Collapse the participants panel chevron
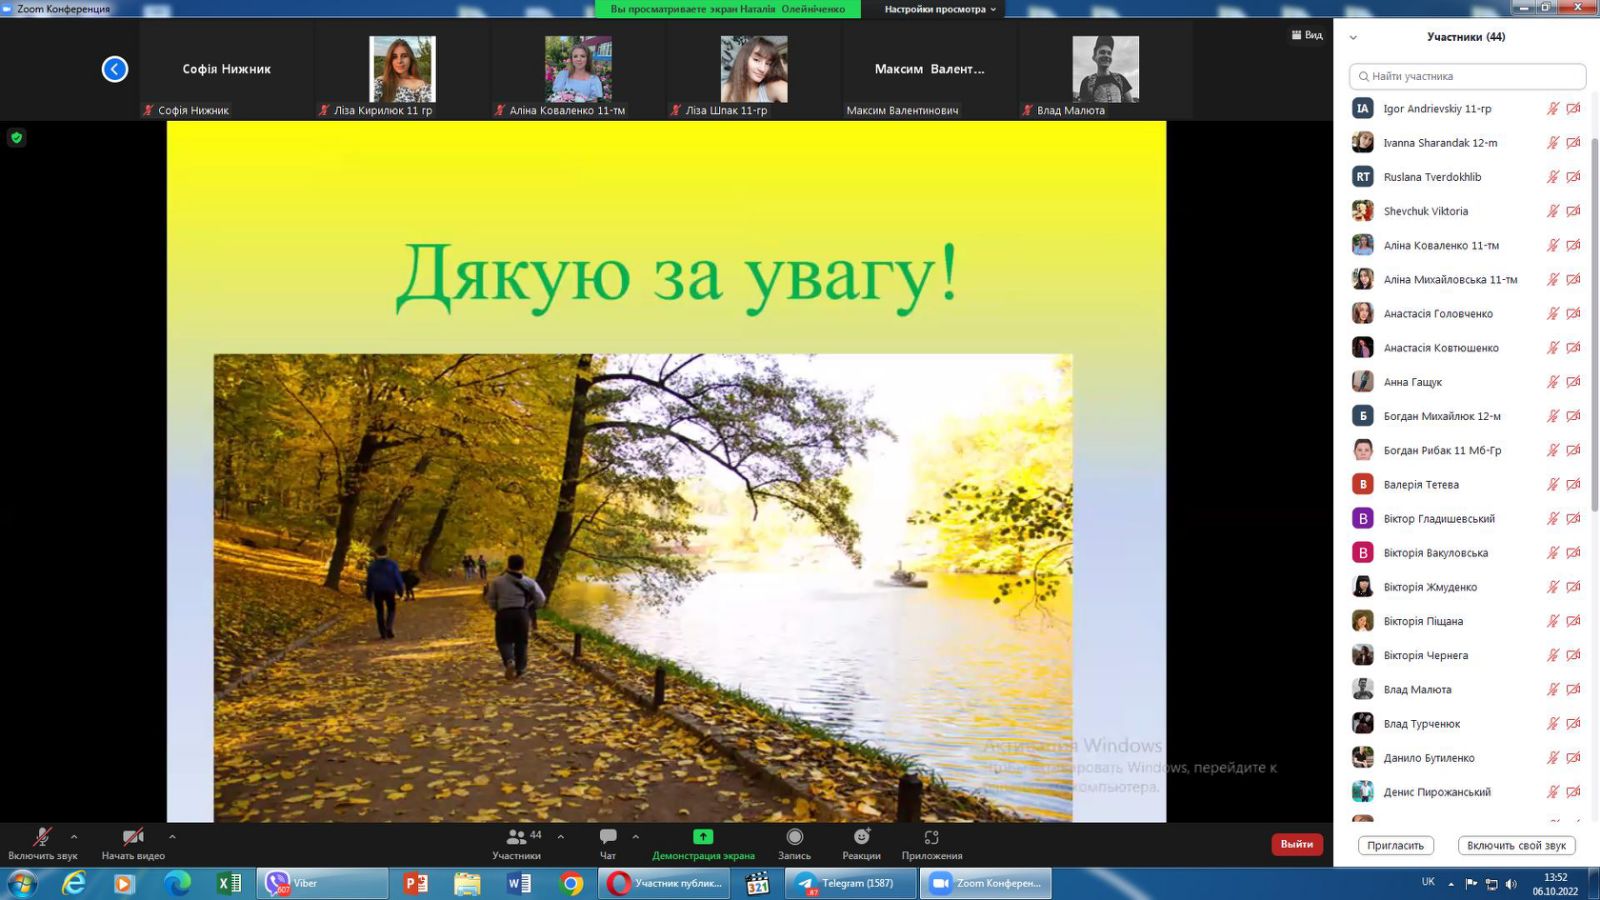The width and height of the screenshot is (1600, 900). tap(1353, 37)
